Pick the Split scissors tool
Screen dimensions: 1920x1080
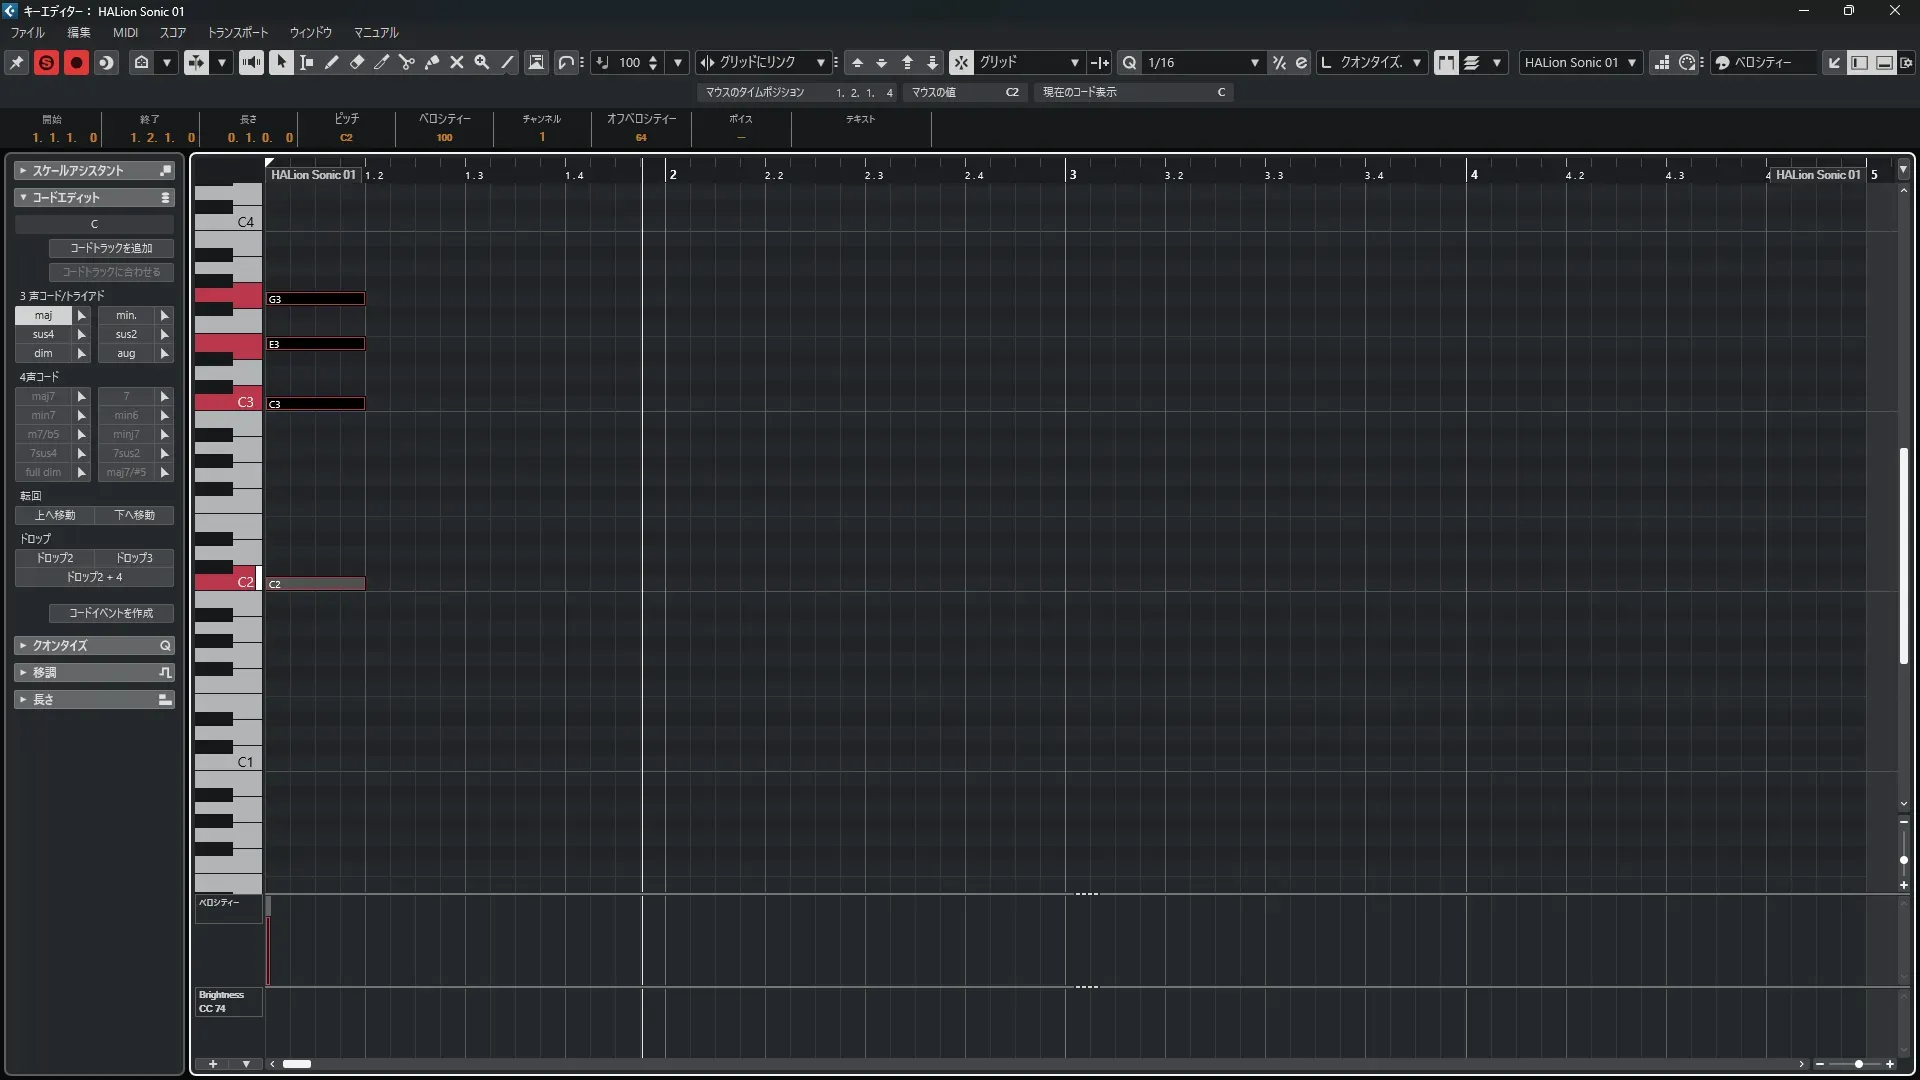pyautogui.click(x=407, y=62)
